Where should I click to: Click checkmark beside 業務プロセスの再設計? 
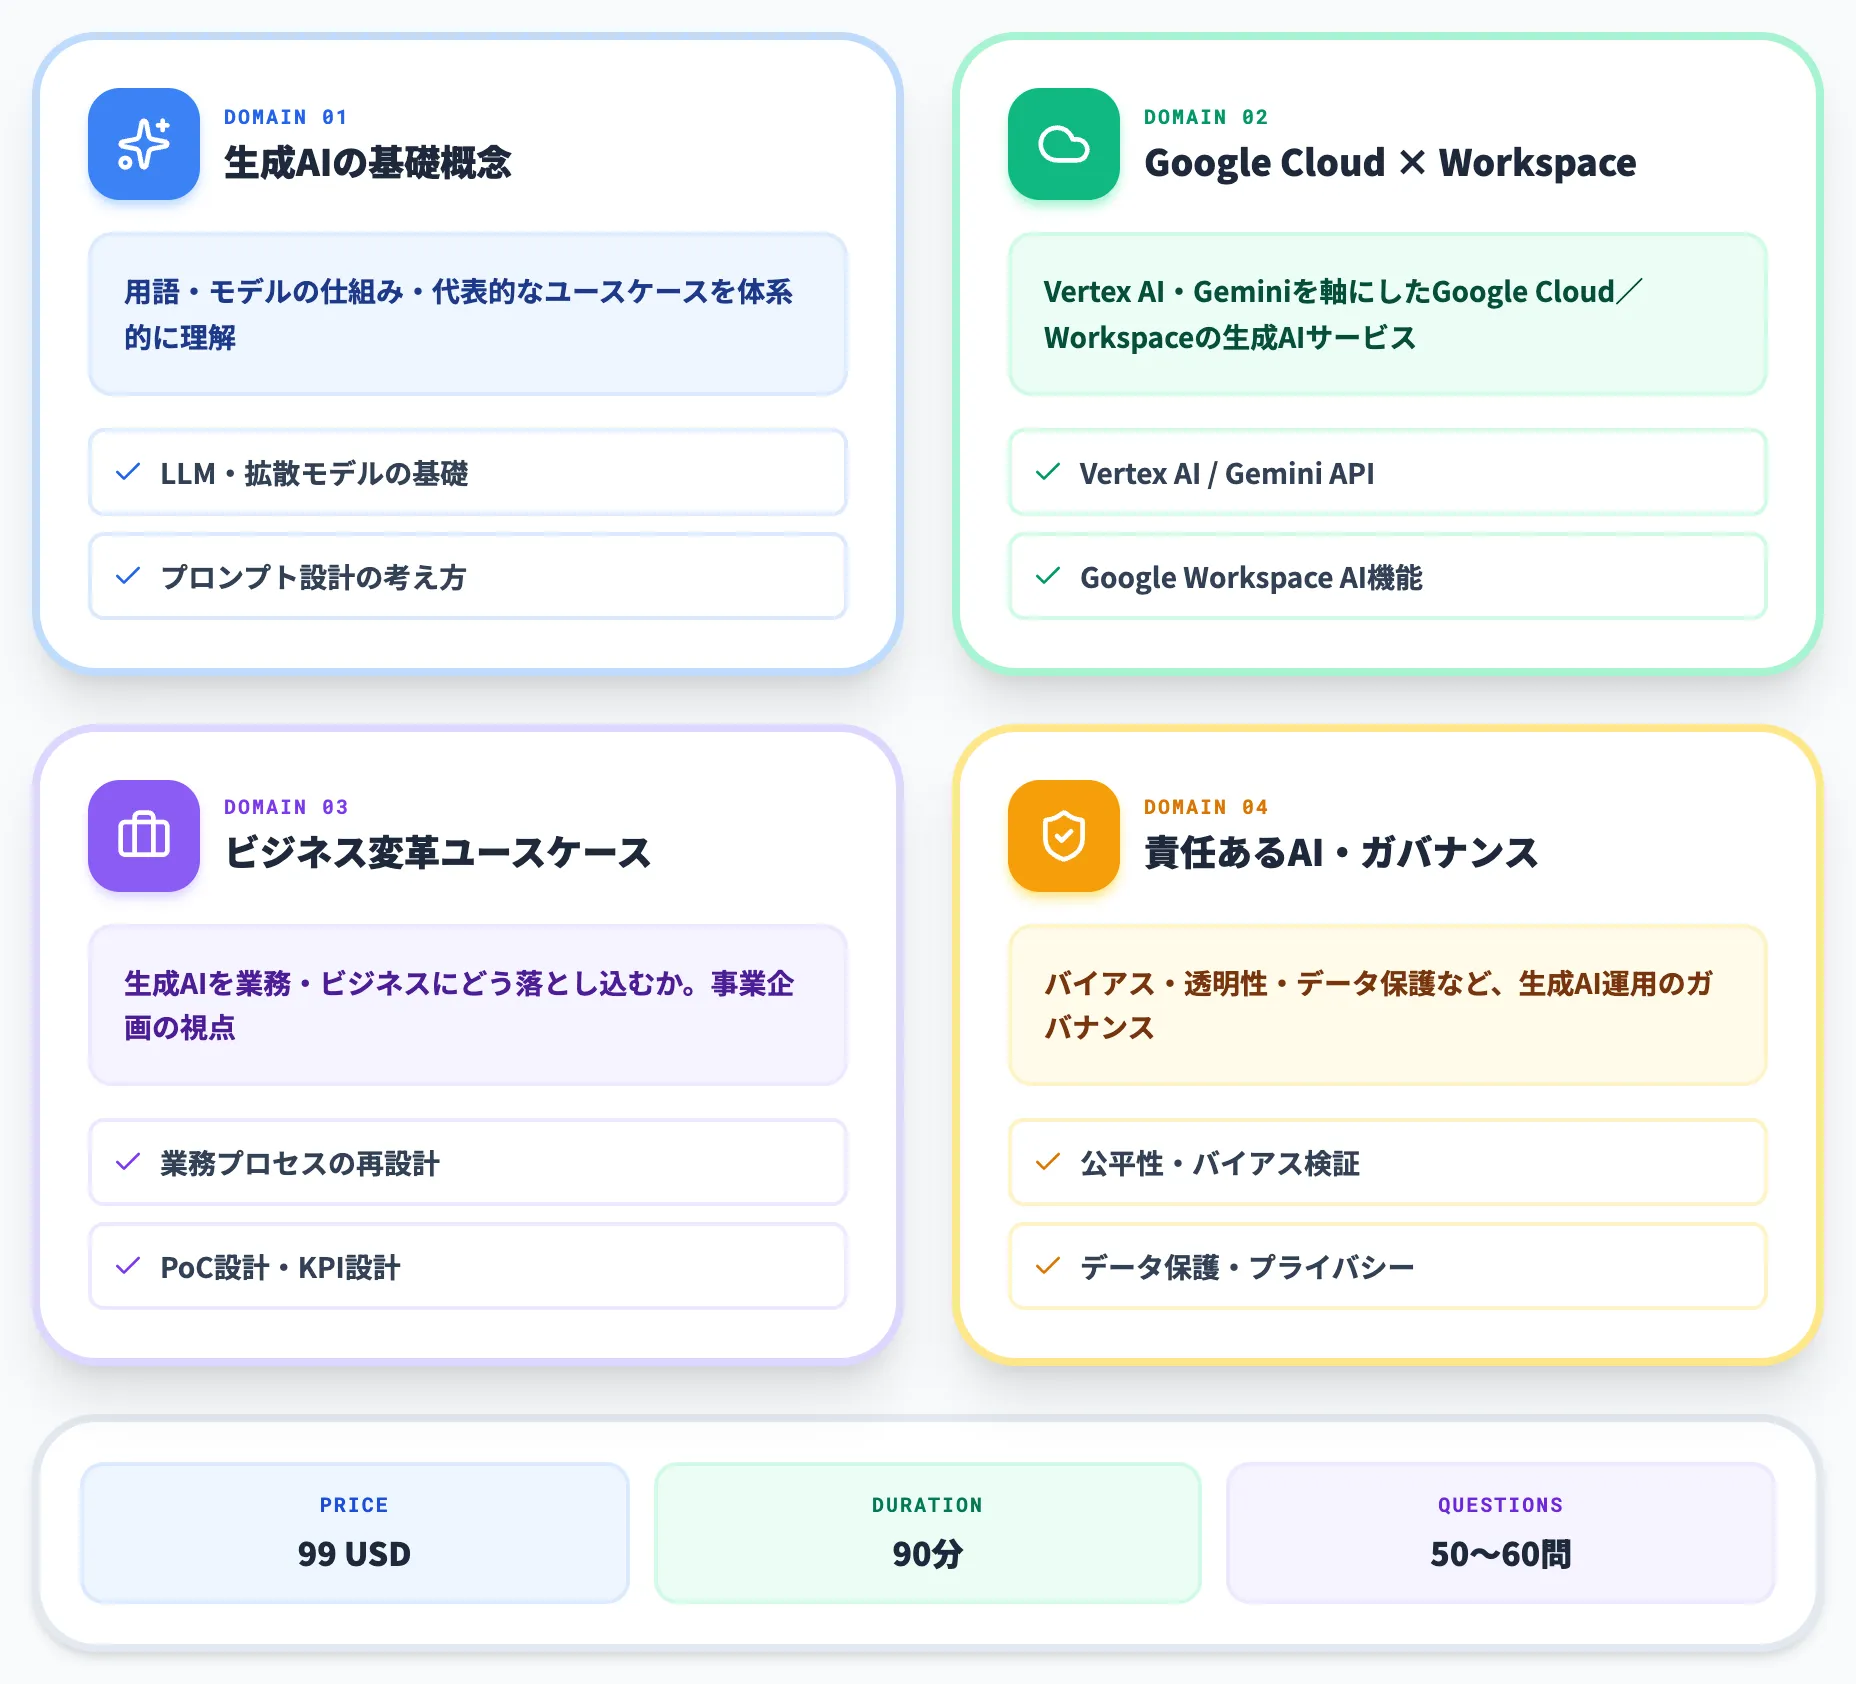pyautogui.click(x=128, y=1162)
